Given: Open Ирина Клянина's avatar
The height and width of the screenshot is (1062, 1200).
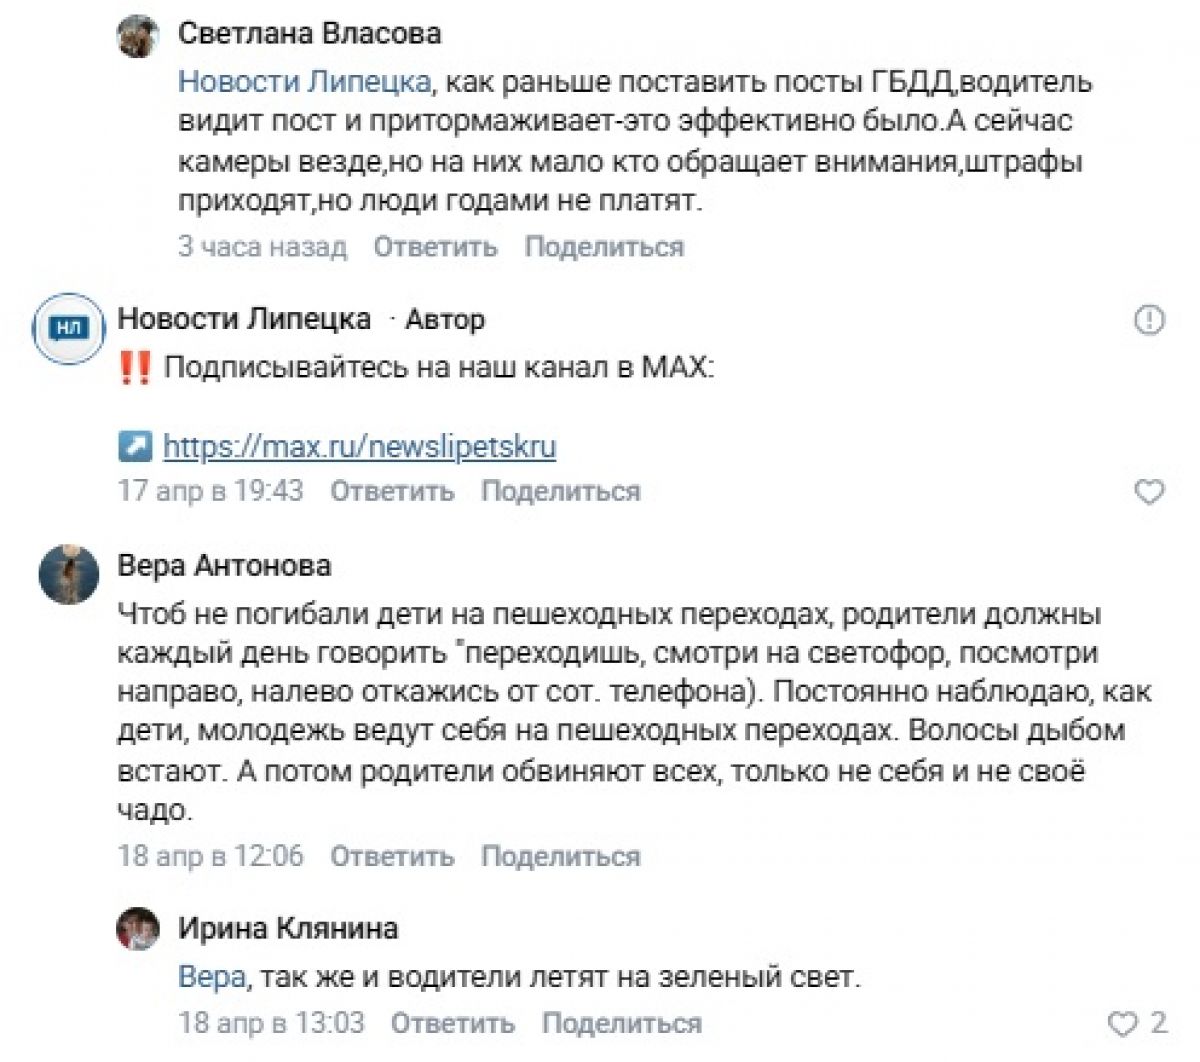Looking at the screenshot, I should click(139, 930).
